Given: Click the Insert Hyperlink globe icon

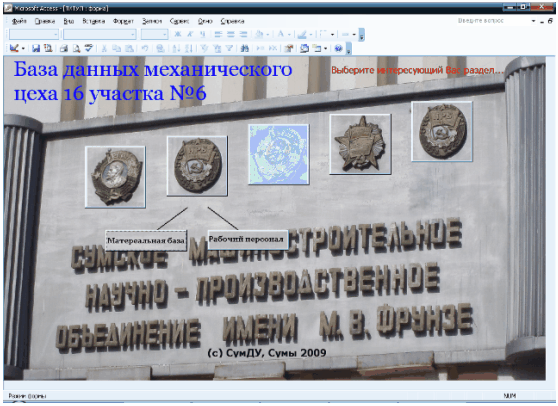Looking at the screenshot, I should coord(160,48).
